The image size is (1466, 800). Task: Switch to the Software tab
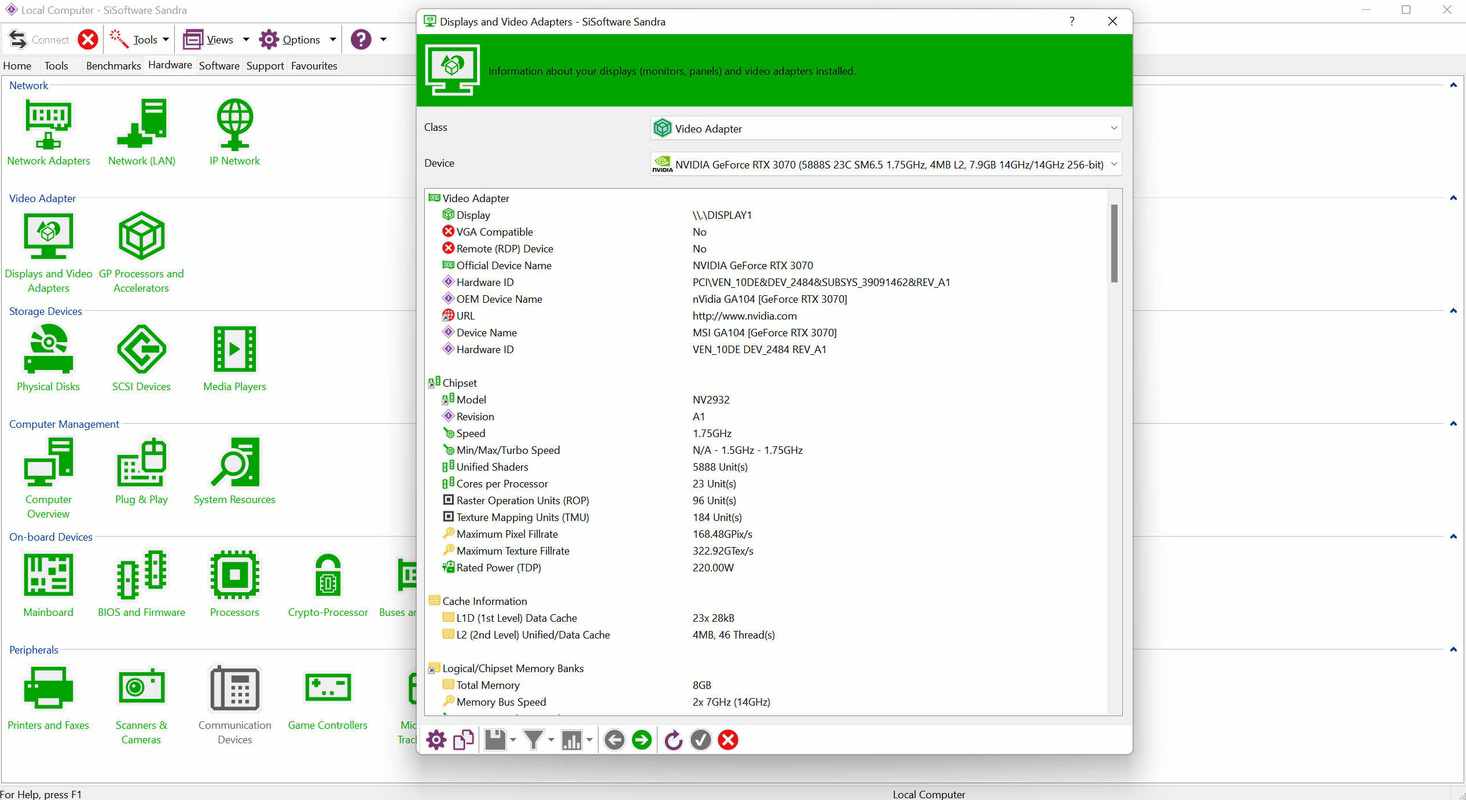pyautogui.click(x=219, y=65)
